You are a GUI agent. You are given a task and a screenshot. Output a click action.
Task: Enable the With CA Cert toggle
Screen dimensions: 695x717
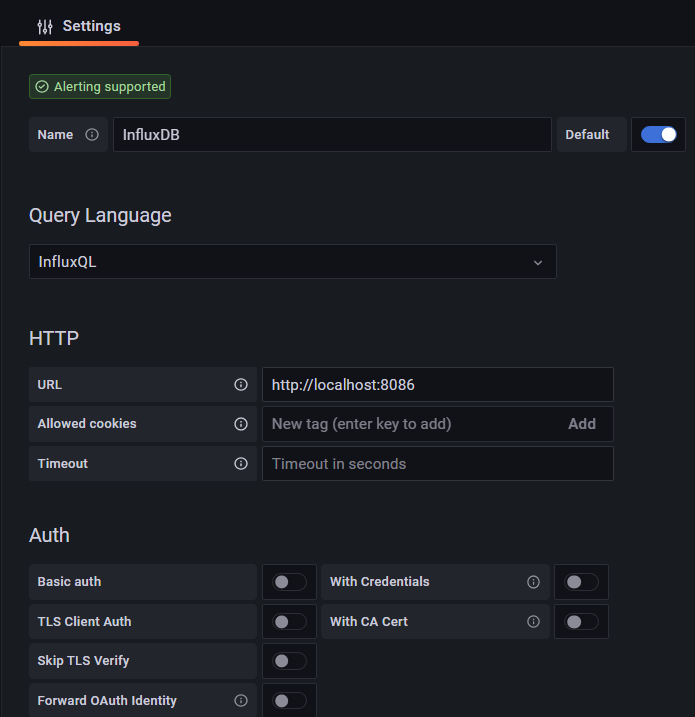(581, 621)
